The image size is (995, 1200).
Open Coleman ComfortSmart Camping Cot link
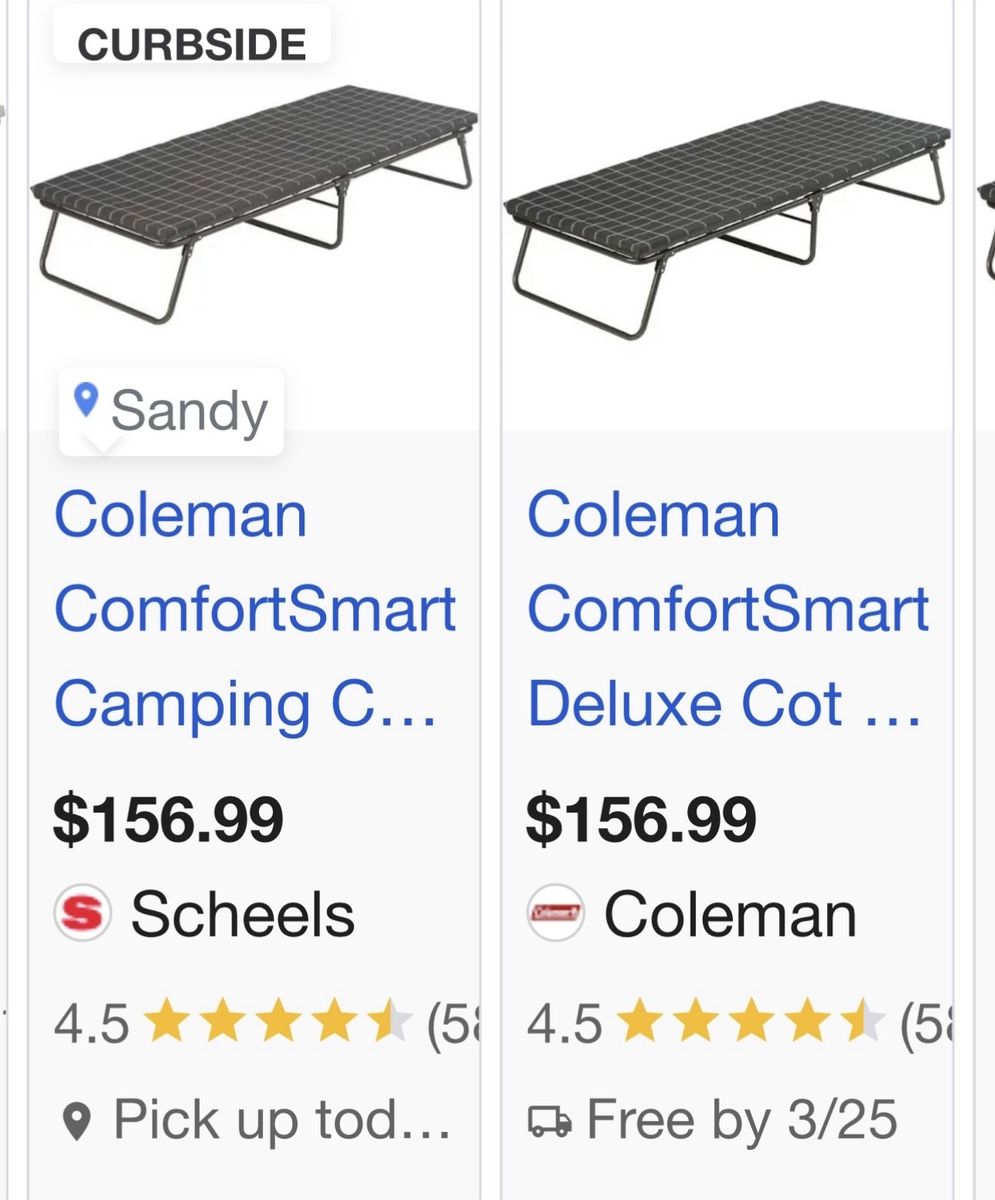pos(255,609)
